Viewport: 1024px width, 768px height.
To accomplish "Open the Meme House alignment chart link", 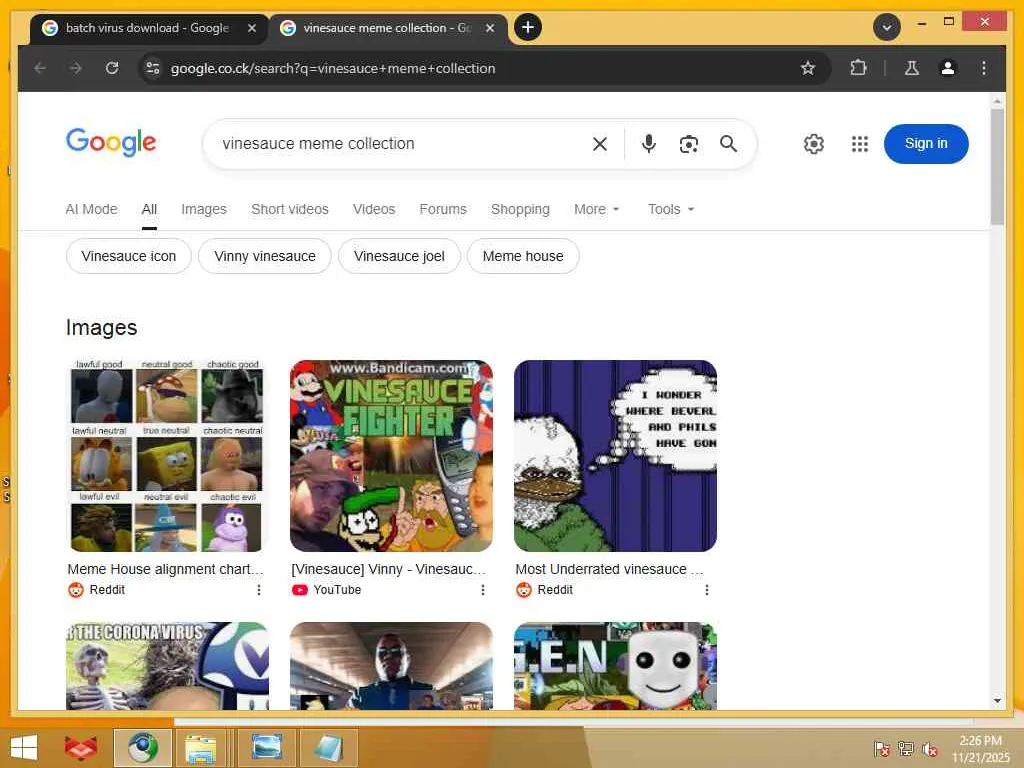I will pyautogui.click(x=165, y=569).
